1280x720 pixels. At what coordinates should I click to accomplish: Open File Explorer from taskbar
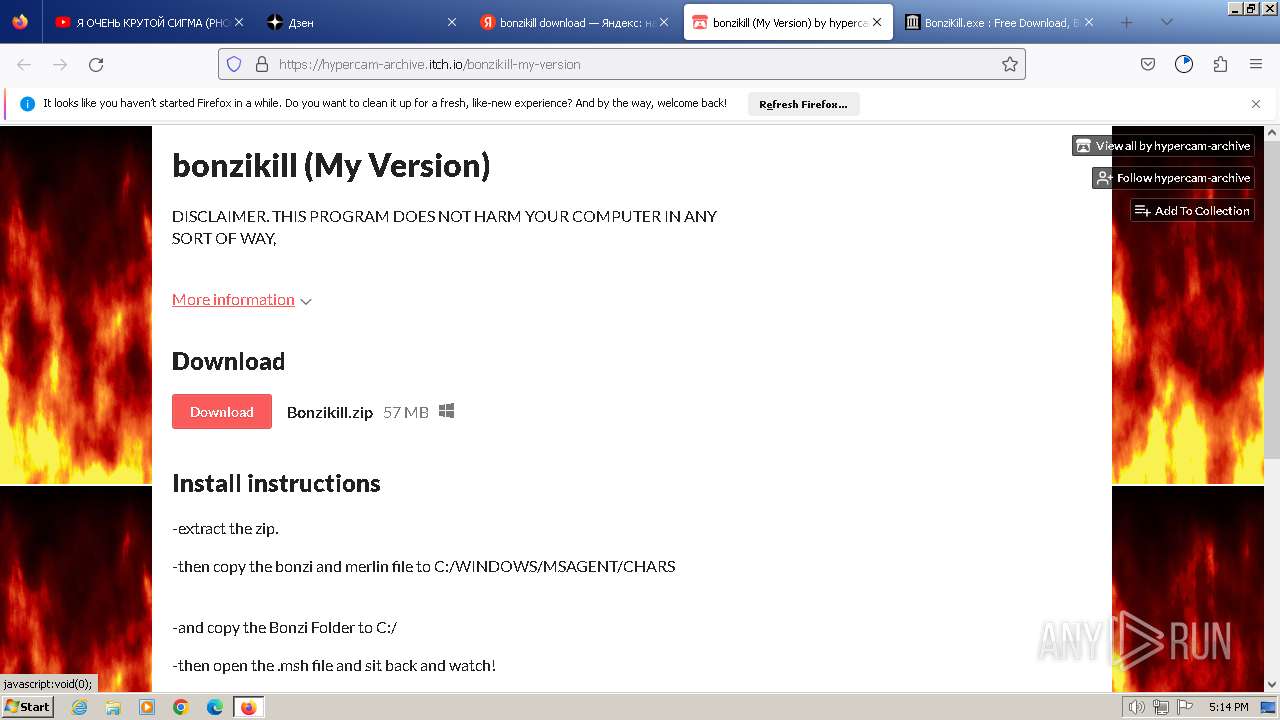click(113, 707)
